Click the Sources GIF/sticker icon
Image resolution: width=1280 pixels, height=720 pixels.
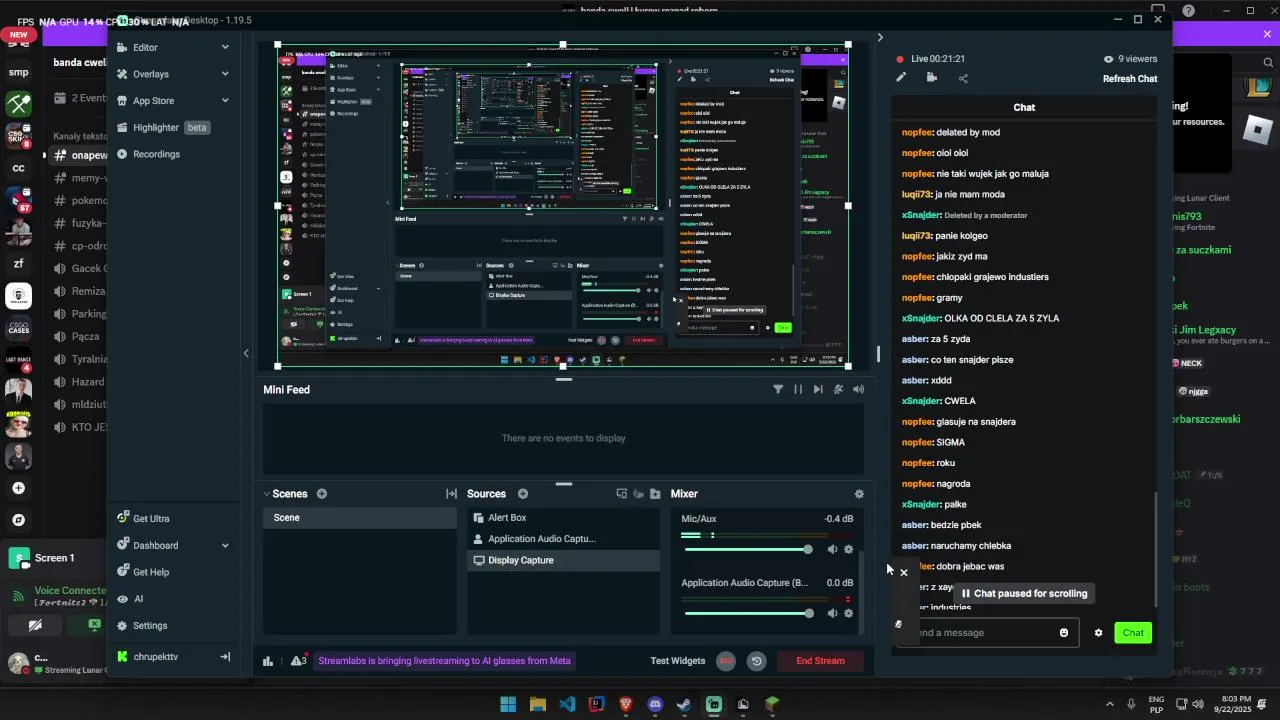coord(638,494)
